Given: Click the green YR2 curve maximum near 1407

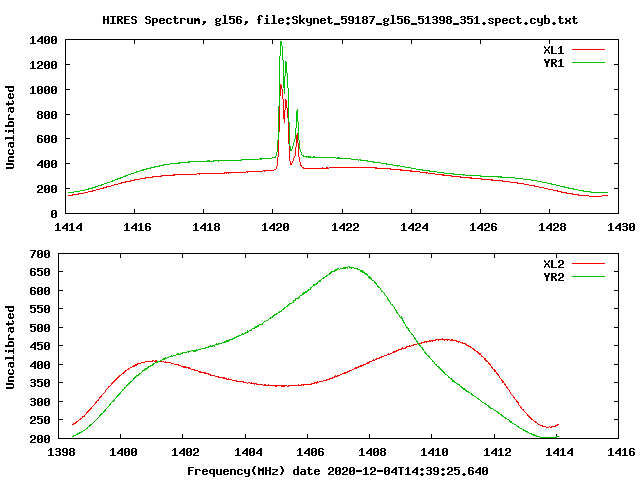Looking at the screenshot, I should tap(348, 267).
